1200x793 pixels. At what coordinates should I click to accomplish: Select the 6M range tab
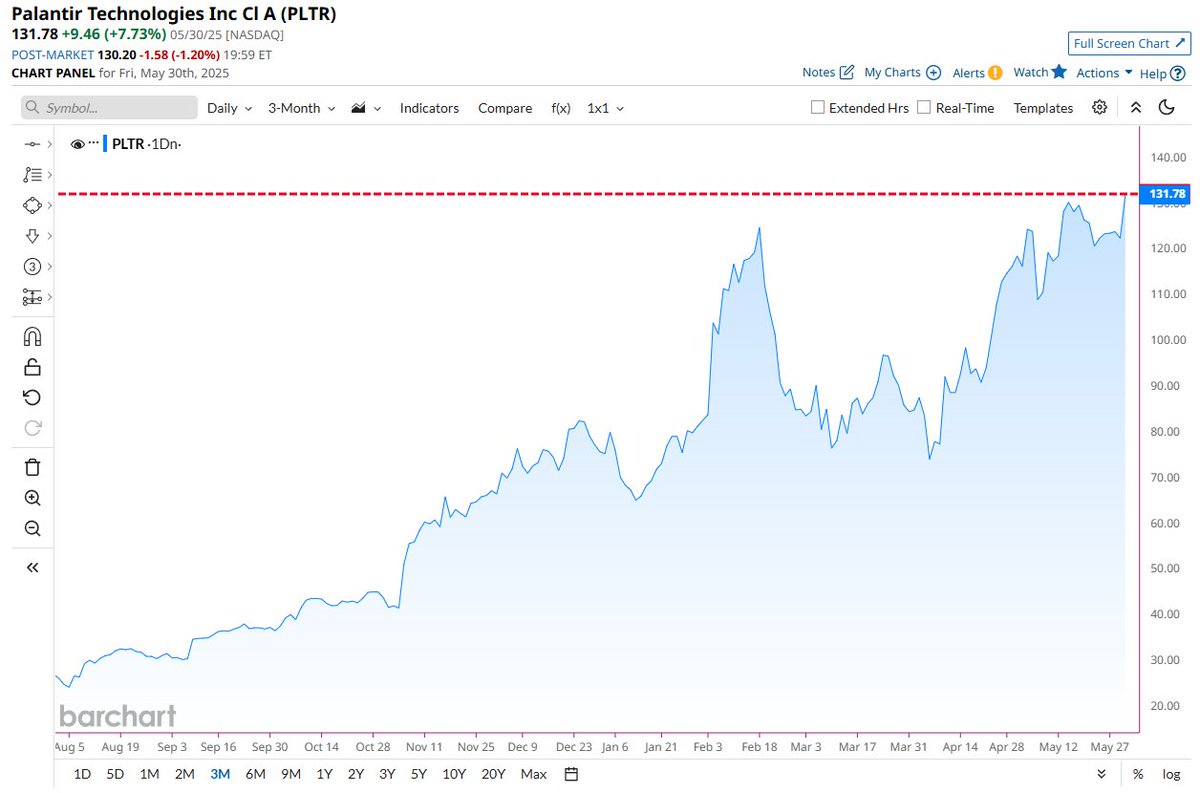click(x=255, y=774)
